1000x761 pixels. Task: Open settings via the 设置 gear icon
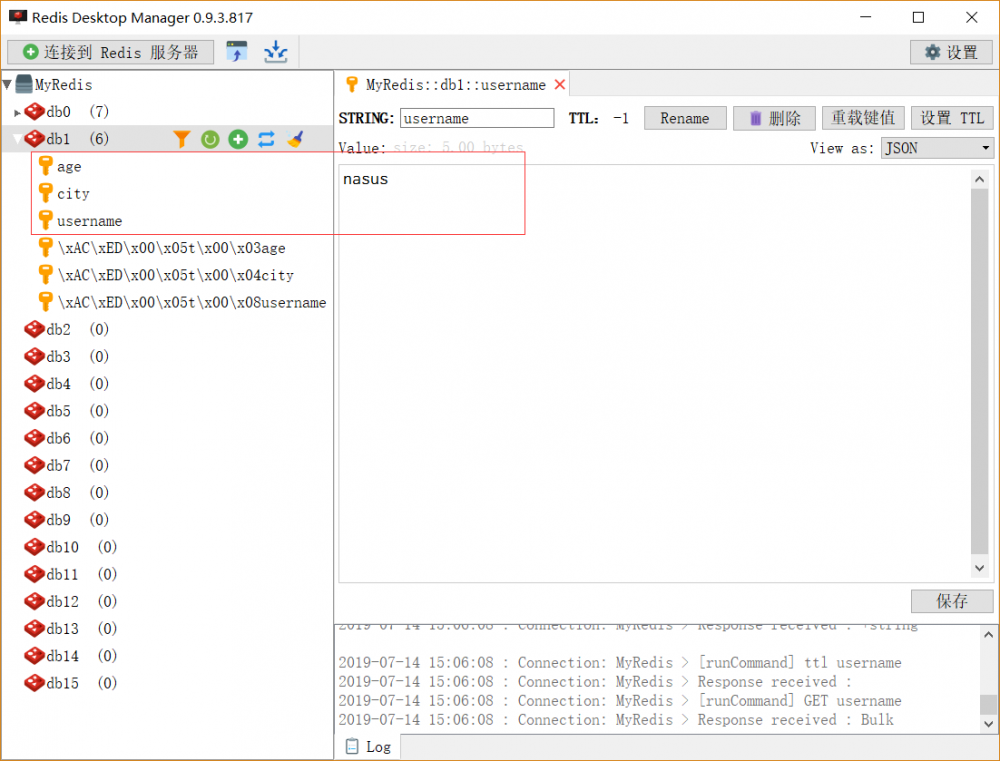pyautogui.click(x=950, y=51)
